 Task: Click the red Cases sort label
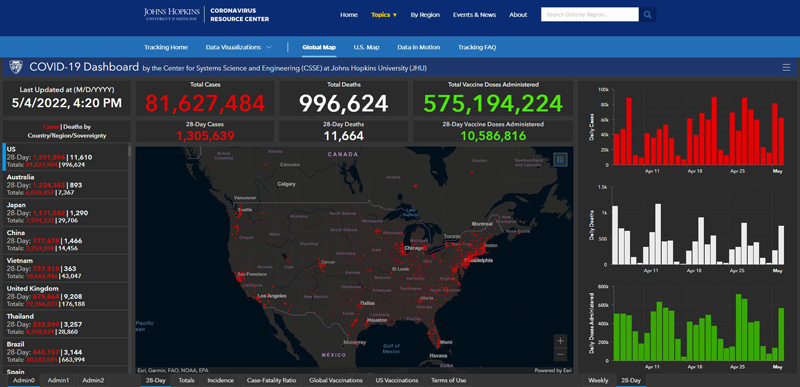click(x=51, y=127)
